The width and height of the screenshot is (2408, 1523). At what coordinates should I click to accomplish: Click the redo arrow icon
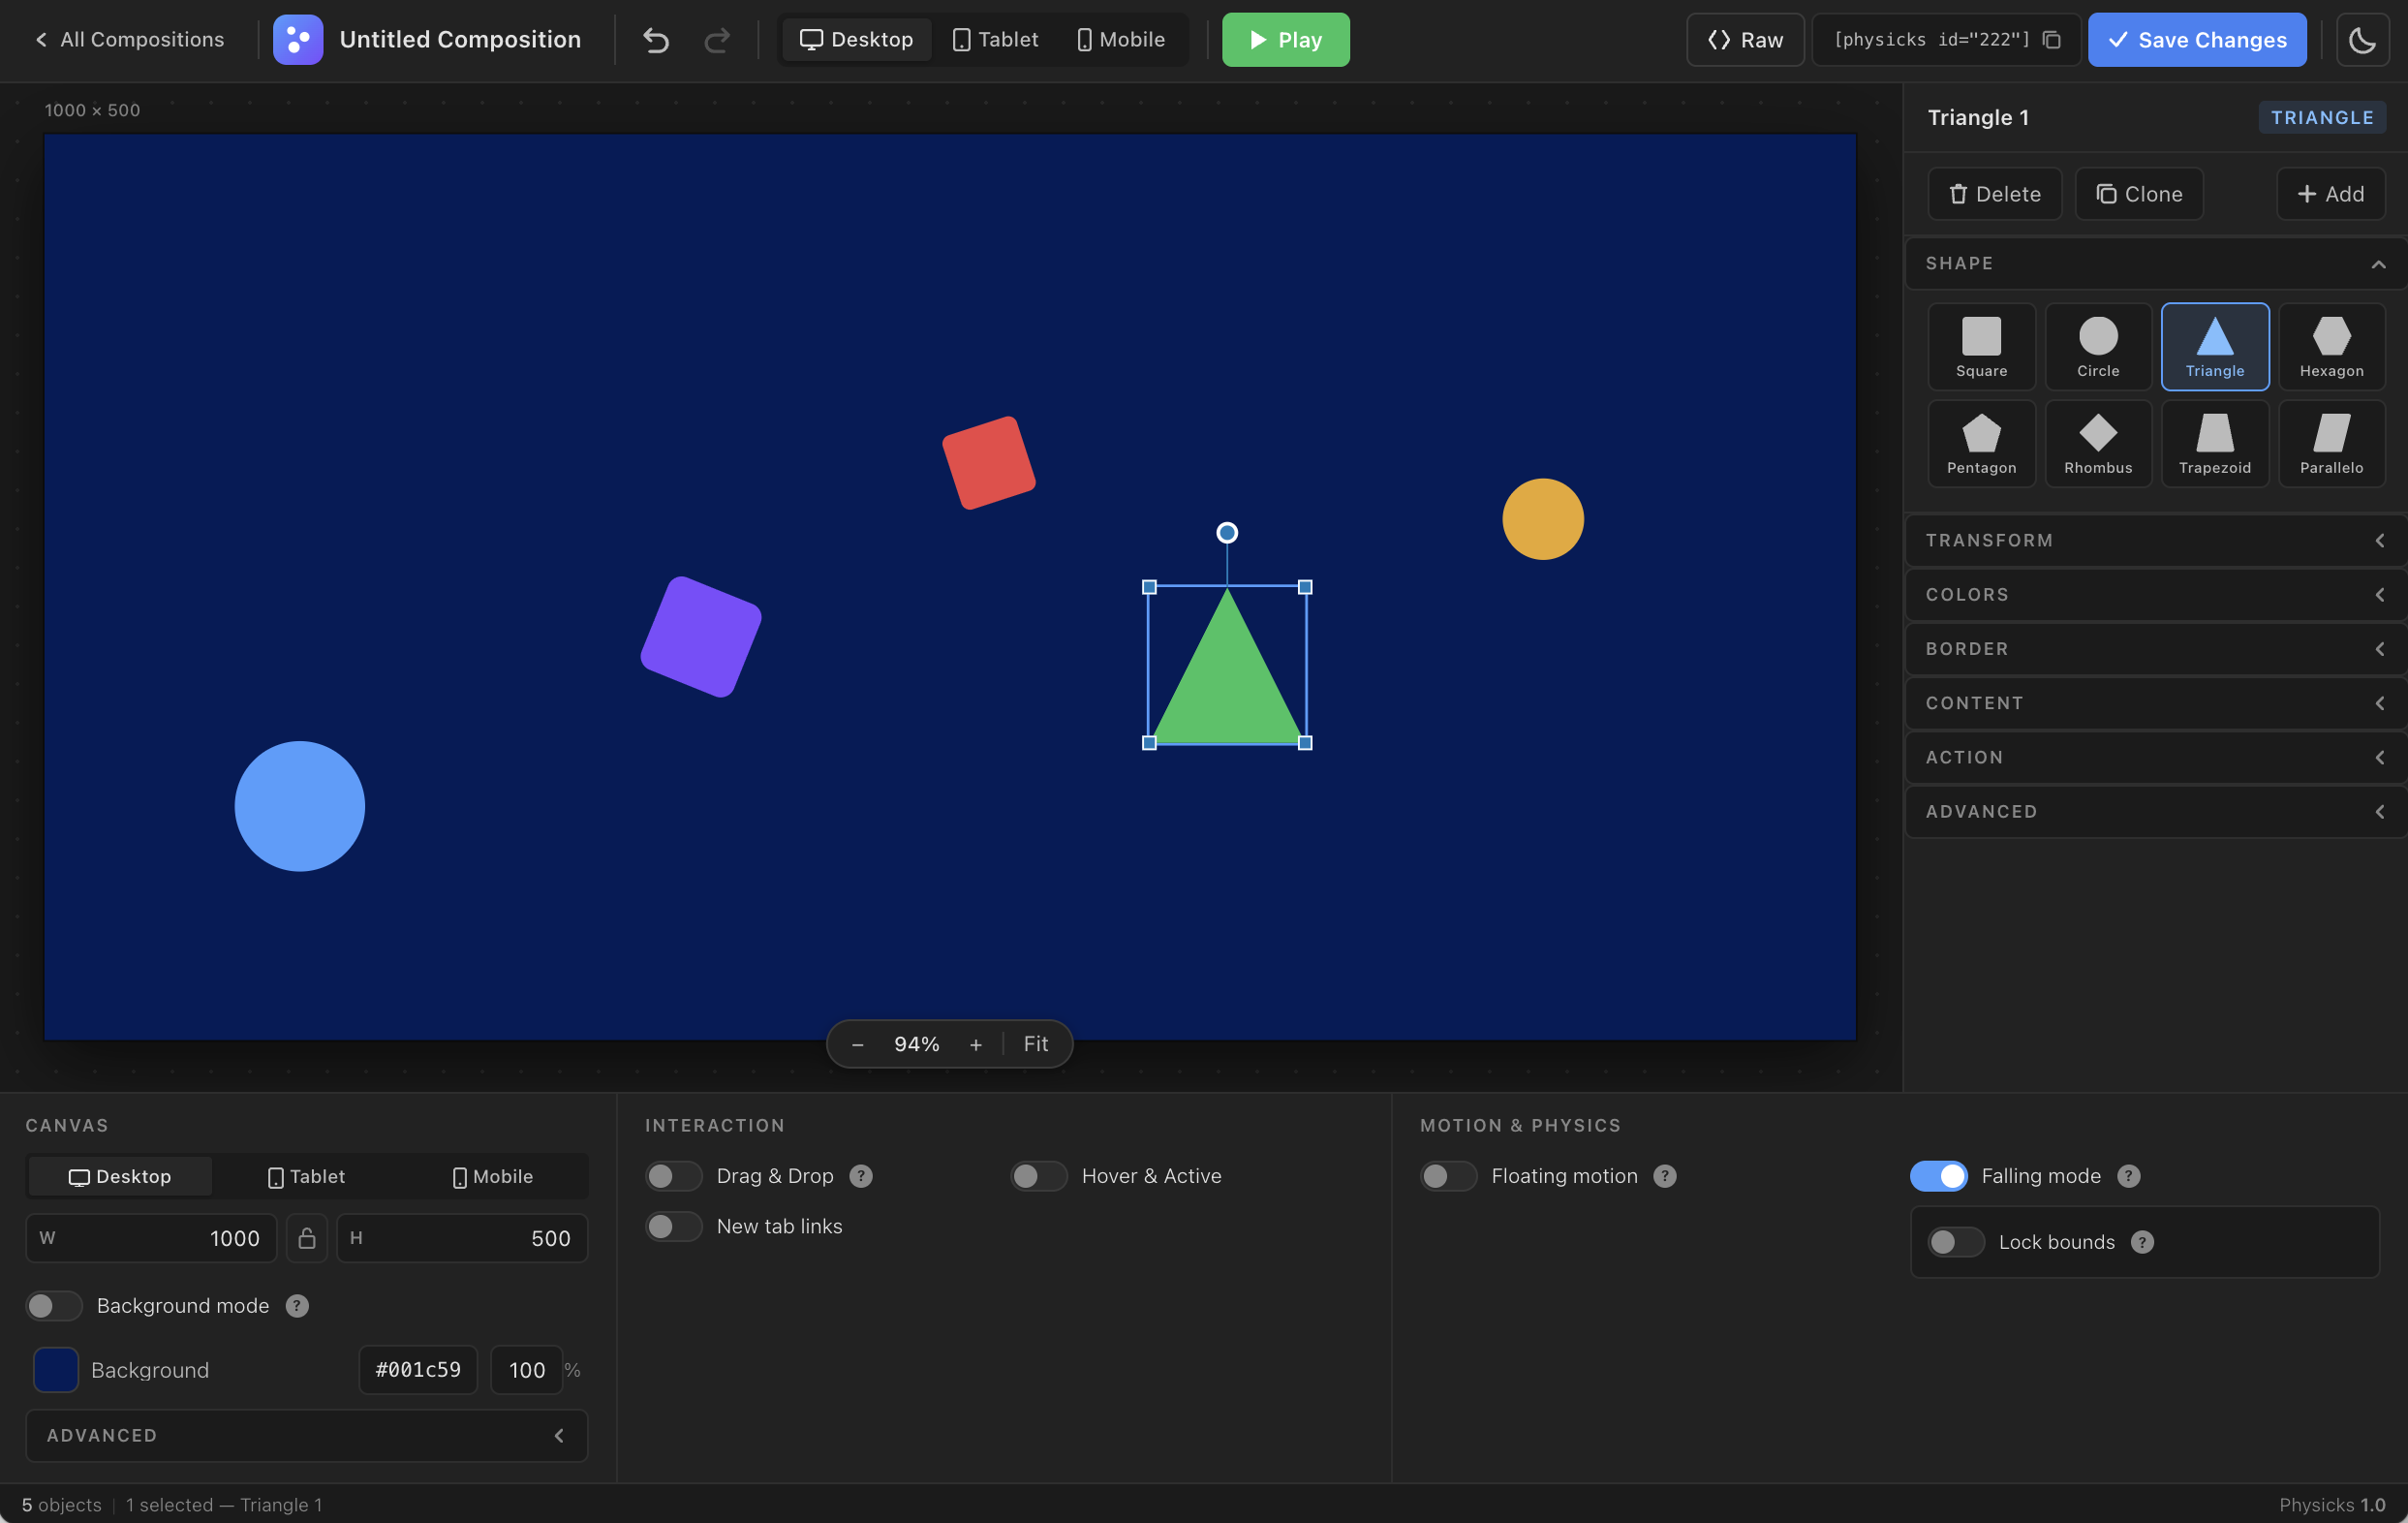pos(717,40)
